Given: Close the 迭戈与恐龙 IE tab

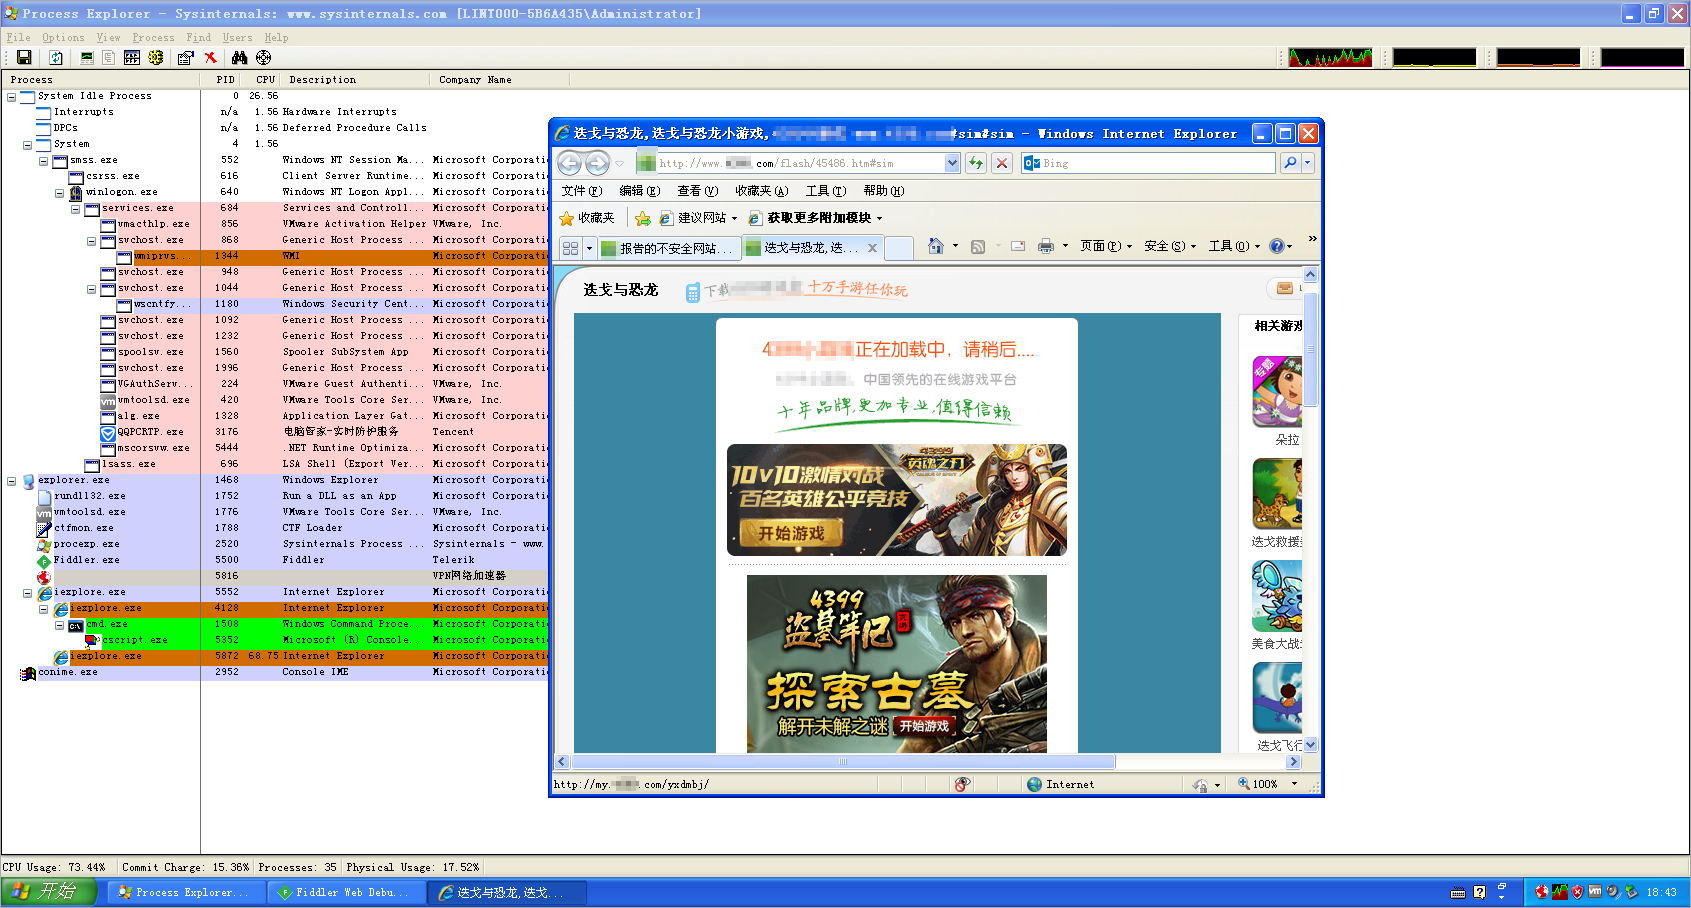Looking at the screenshot, I should point(872,248).
